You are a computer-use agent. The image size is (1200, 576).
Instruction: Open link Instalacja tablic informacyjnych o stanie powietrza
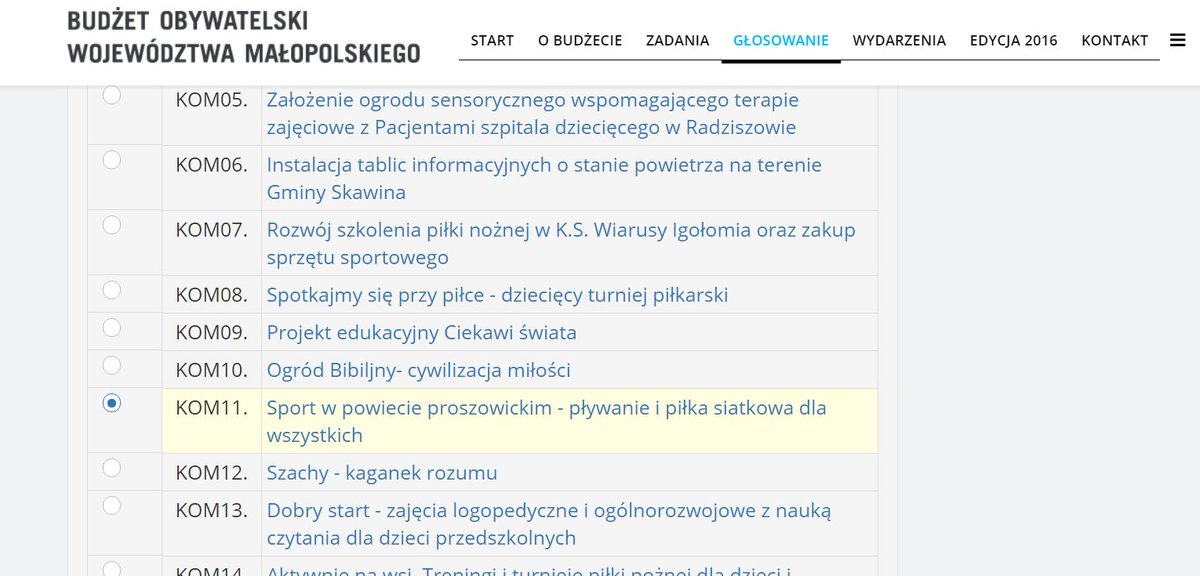pyautogui.click(x=544, y=178)
